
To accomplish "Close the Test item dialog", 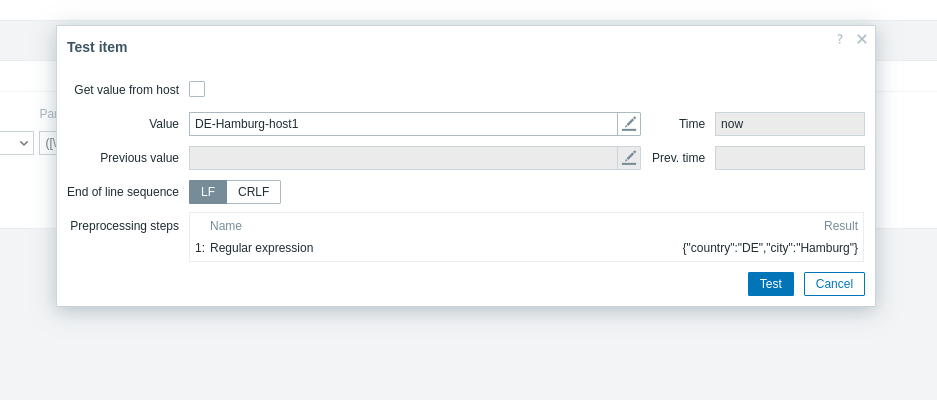I will pos(862,39).
